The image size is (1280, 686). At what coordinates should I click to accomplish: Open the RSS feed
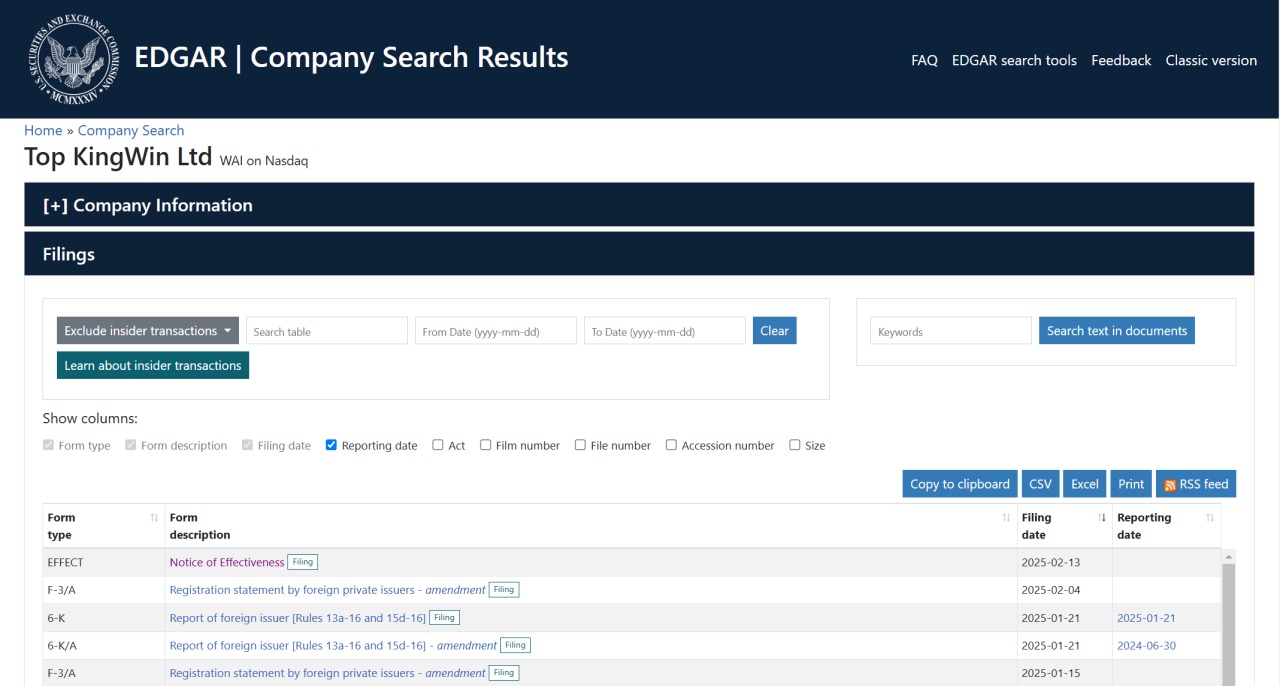[1196, 484]
